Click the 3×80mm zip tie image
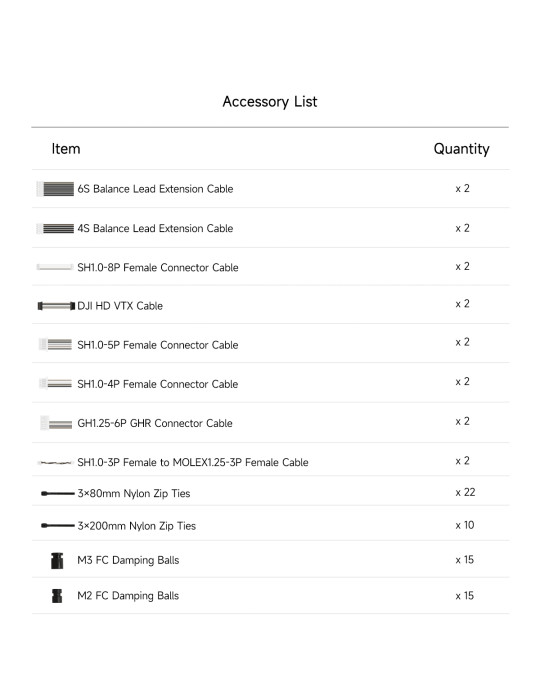Image resolution: width=540 pixels, height=700 pixels. pyautogui.click(x=58, y=493)
